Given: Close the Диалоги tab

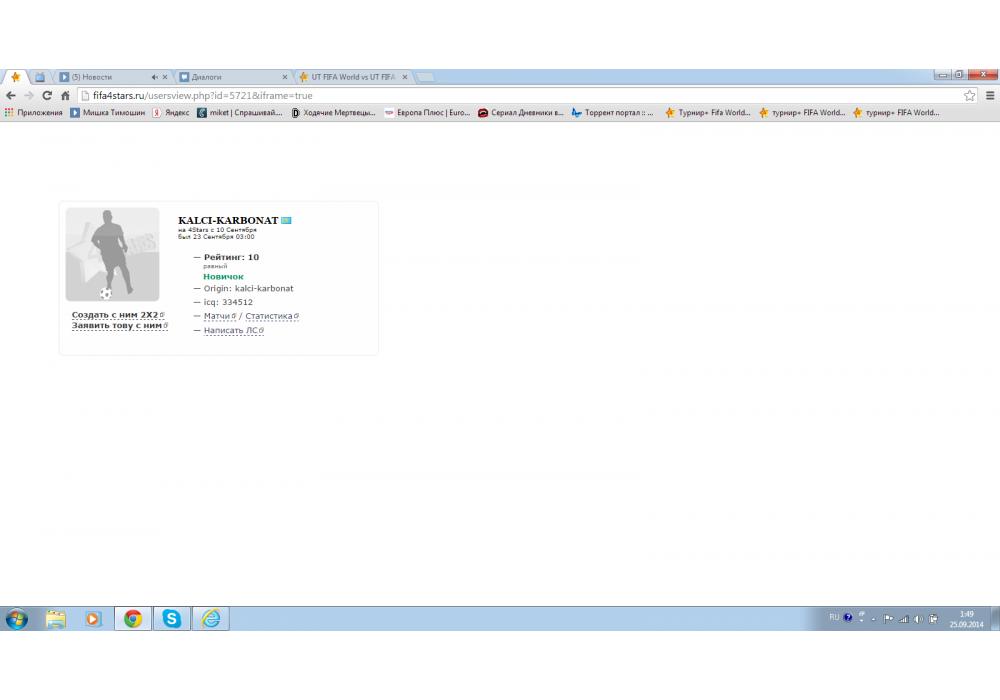Looking at the screenshot, I should pyautogui.click(x=285, y=77).
